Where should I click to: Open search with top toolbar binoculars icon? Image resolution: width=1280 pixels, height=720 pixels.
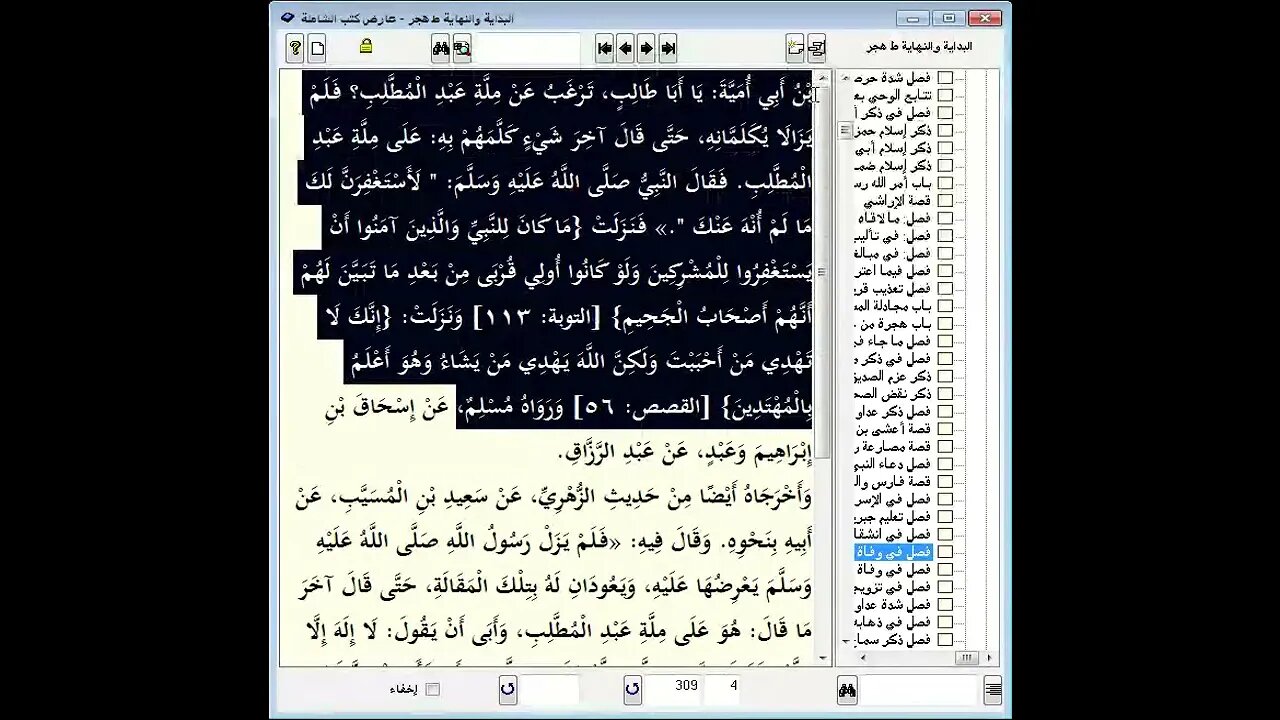pos(440,47)
